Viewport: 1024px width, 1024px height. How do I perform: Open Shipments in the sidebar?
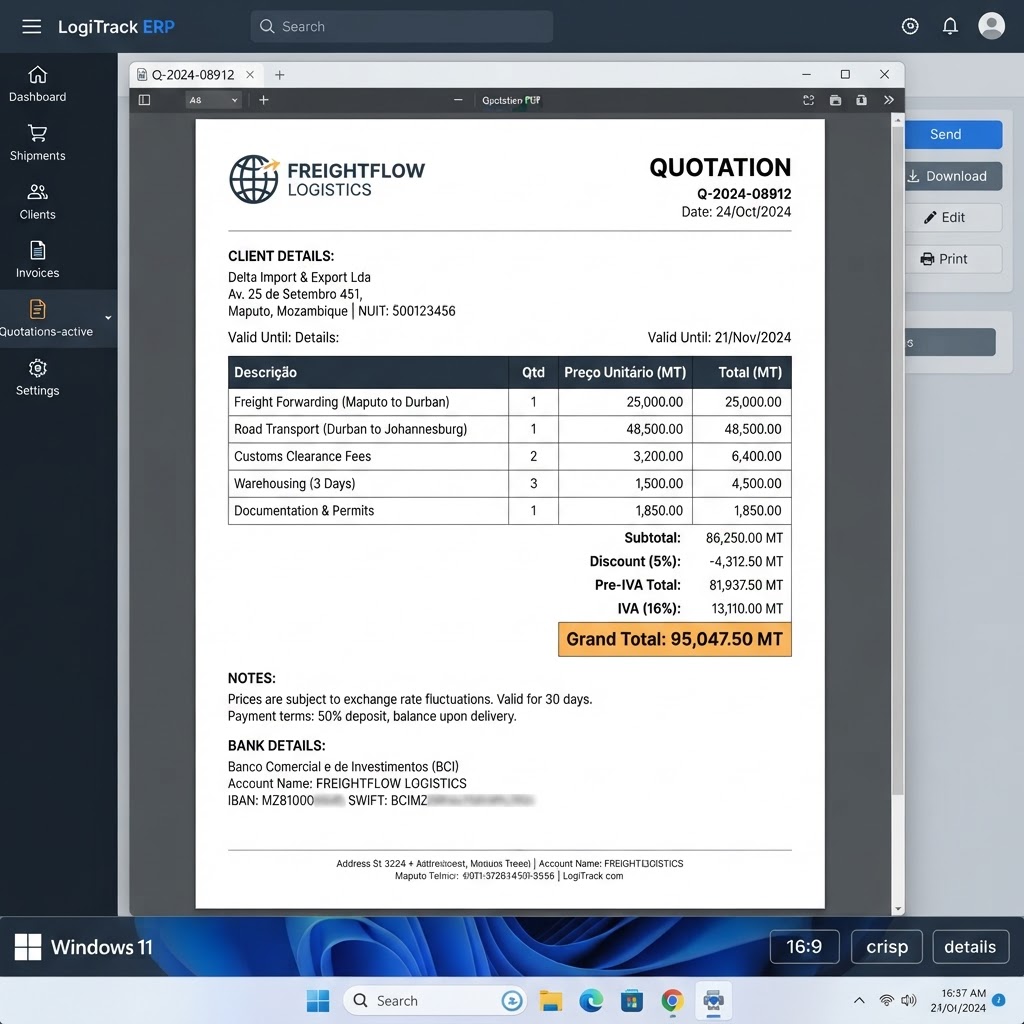pos(37,143)
